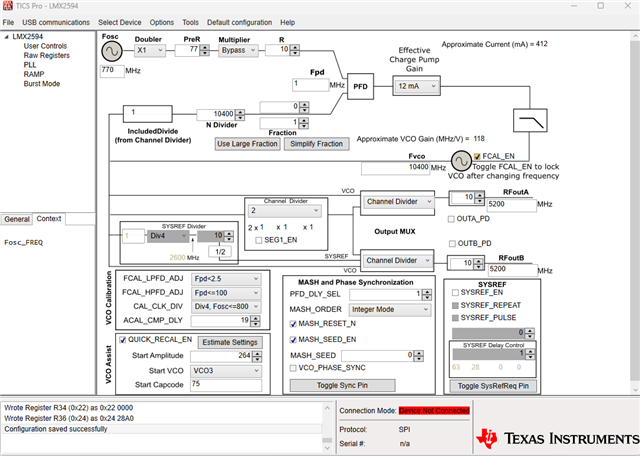This screenshot has height=456, width=640.
Task: Click the PreR value stepper
Action: (204, 50)
